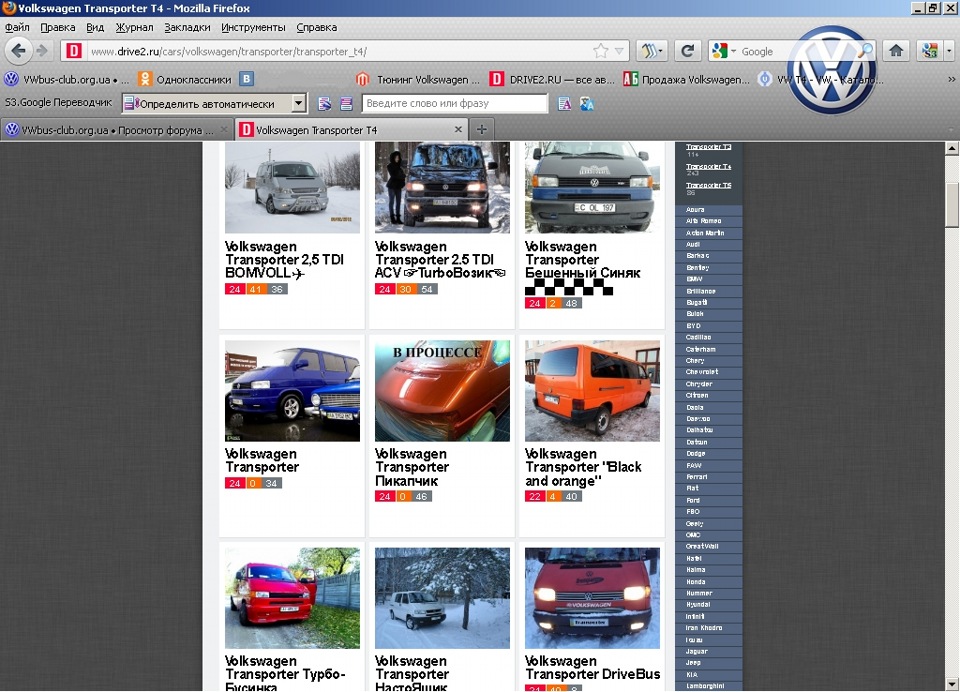Click the red D site identity icon
The height and width of the screenshot is (692, 960).
73,51
